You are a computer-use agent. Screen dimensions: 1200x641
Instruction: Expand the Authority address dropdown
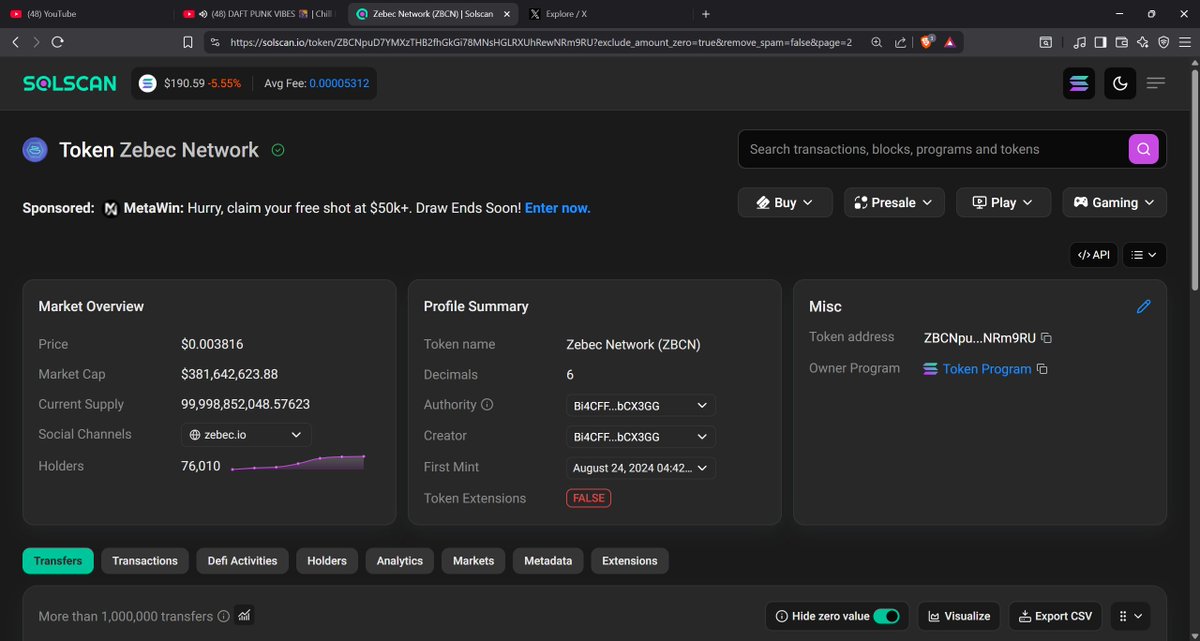(x=640, y=406)
